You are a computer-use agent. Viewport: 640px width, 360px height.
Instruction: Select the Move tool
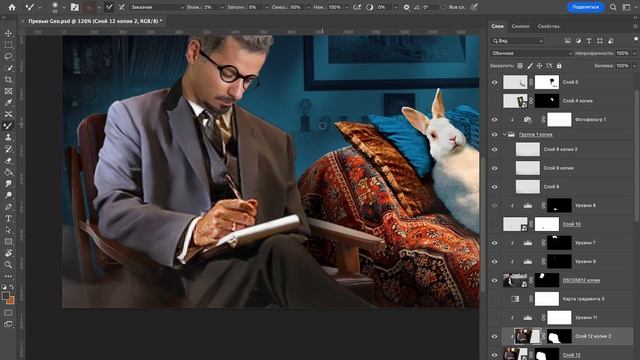pos(8,33)
